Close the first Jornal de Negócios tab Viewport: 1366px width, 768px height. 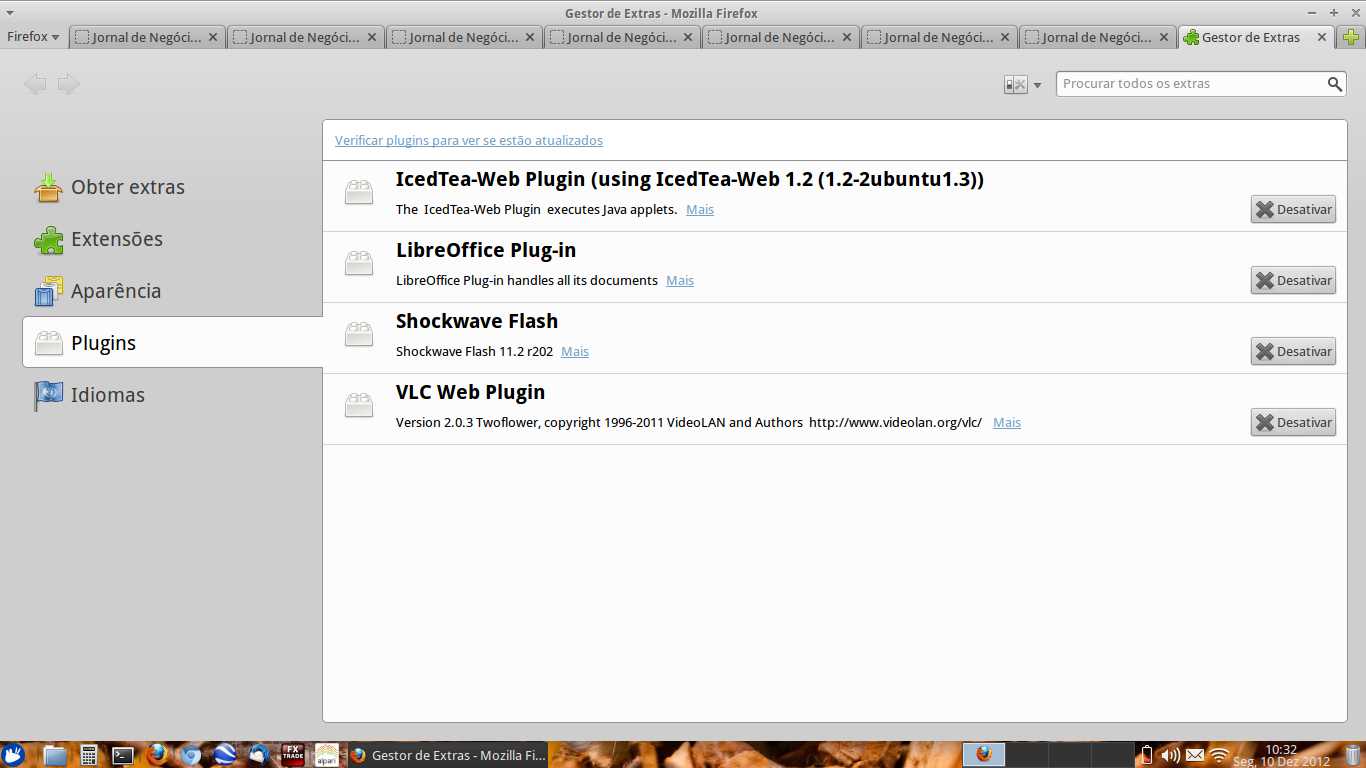point(213,37)
